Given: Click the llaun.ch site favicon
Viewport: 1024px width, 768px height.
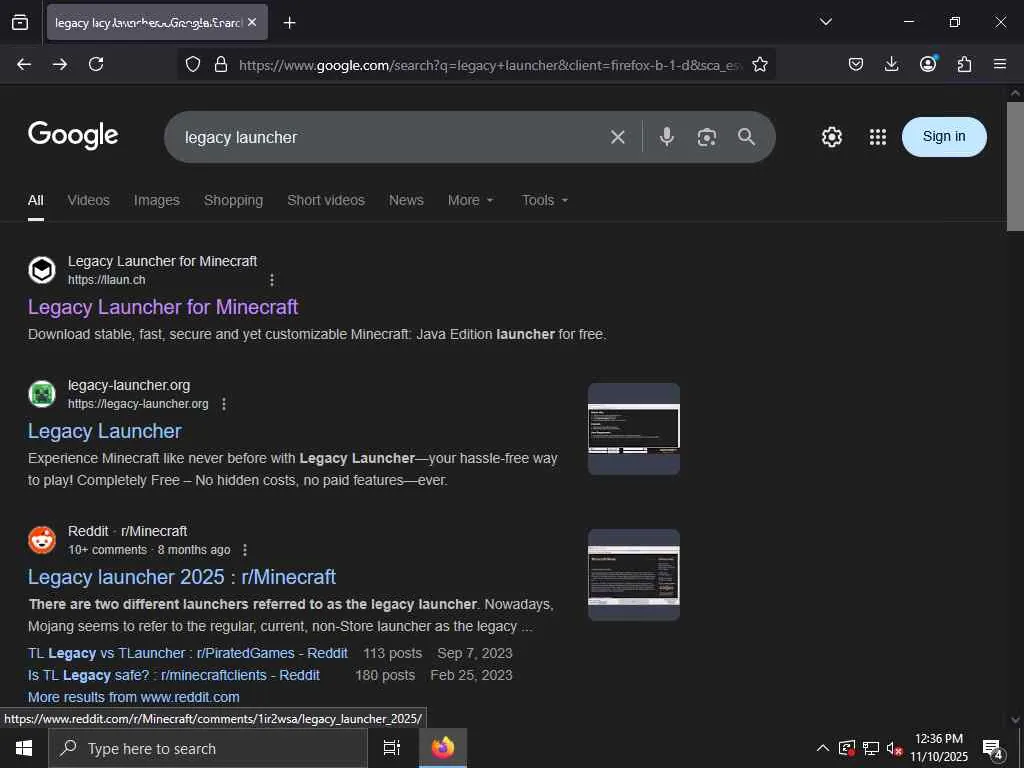Looking at the screenshot, I should click(42, 270).
